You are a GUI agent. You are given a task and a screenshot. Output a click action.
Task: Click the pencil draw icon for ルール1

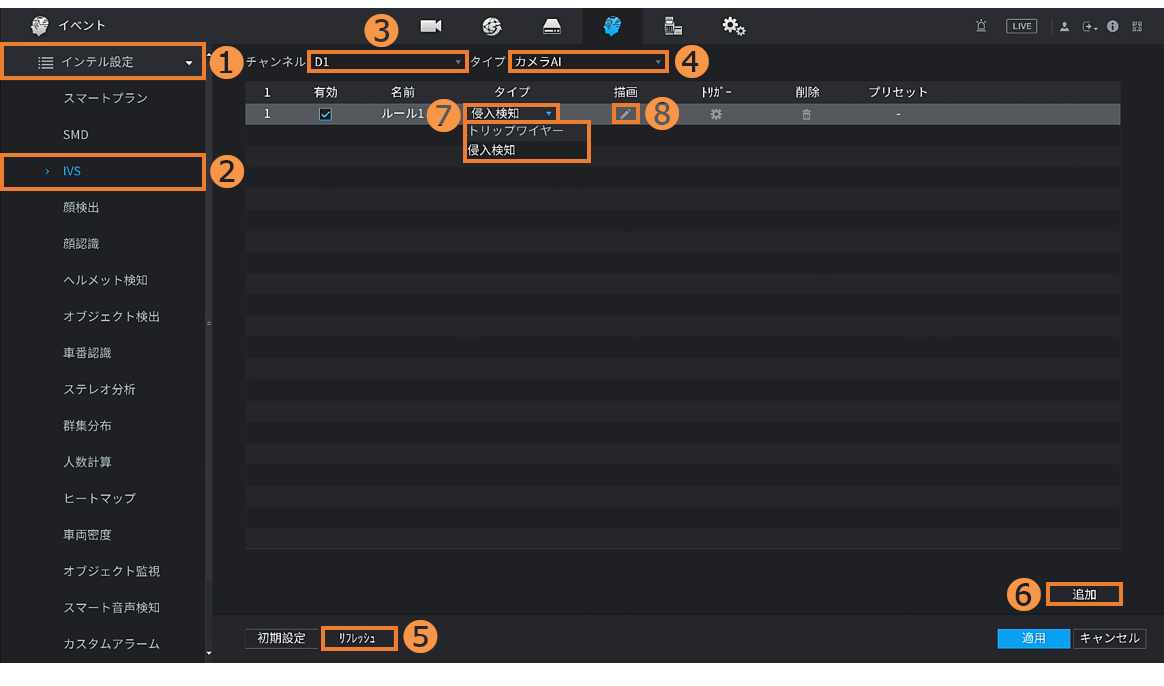(625, 114)
